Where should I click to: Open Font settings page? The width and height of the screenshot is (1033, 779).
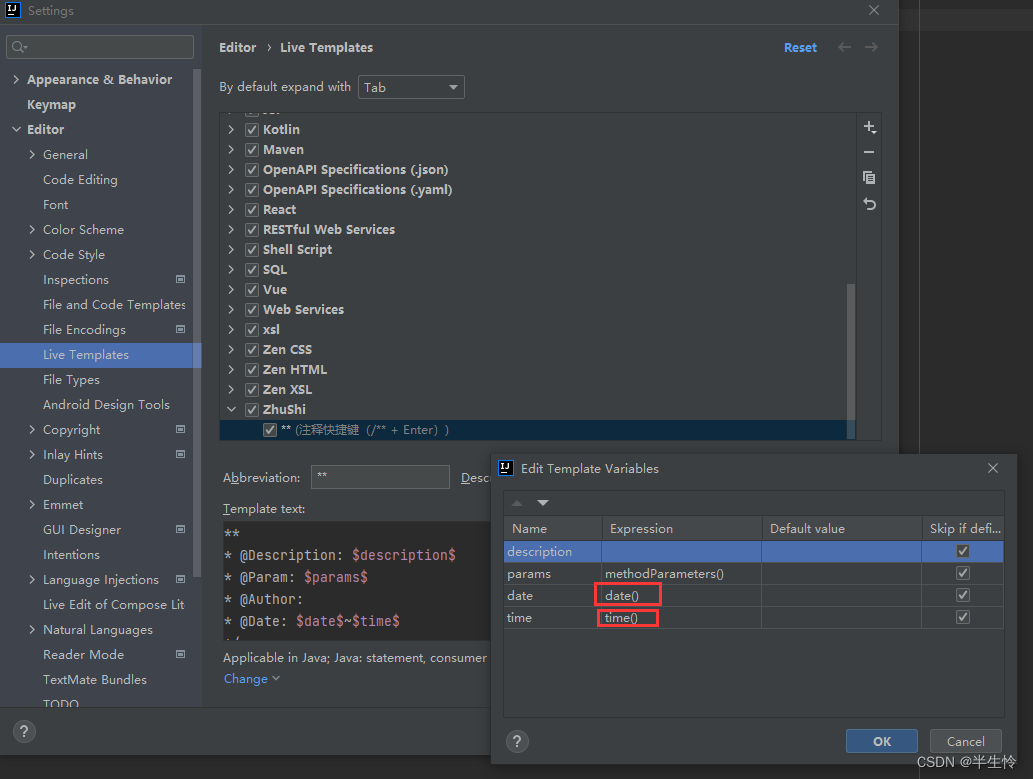tap(55, 204)
